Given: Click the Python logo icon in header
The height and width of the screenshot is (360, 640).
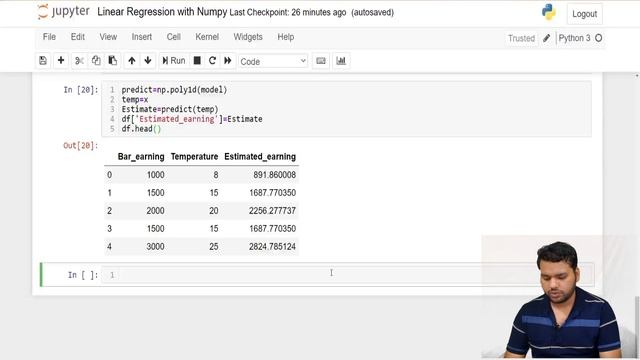Looking at the screenshot, I should (549, 12).
